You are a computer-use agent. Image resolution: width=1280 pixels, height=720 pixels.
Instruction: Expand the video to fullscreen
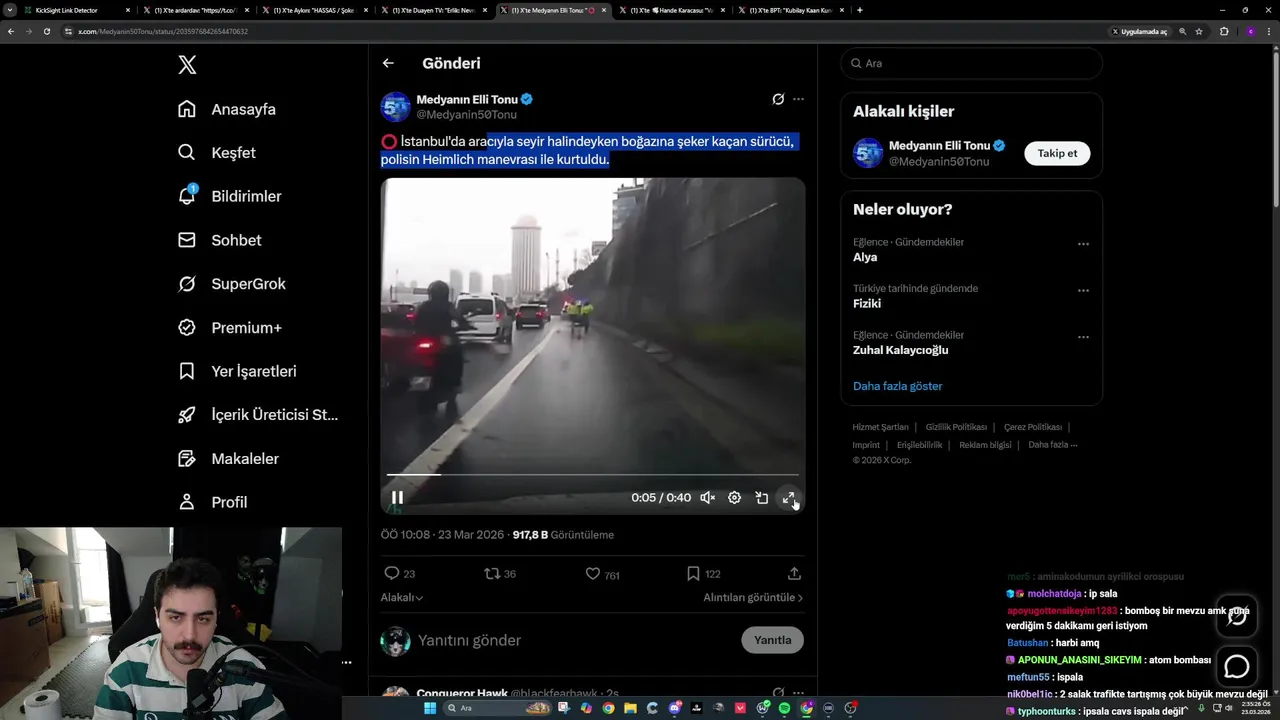[788, 497]
